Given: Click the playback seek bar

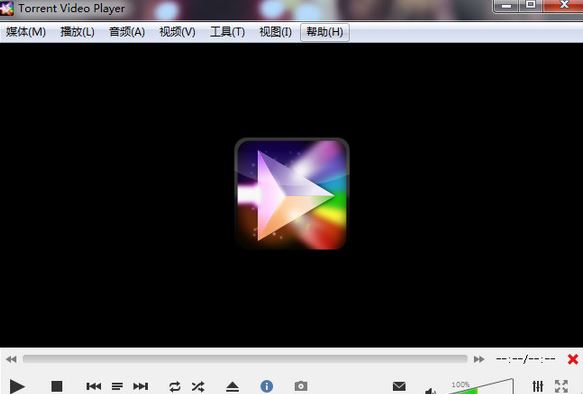Looking at the screenshot, I should tap(245, 359).
